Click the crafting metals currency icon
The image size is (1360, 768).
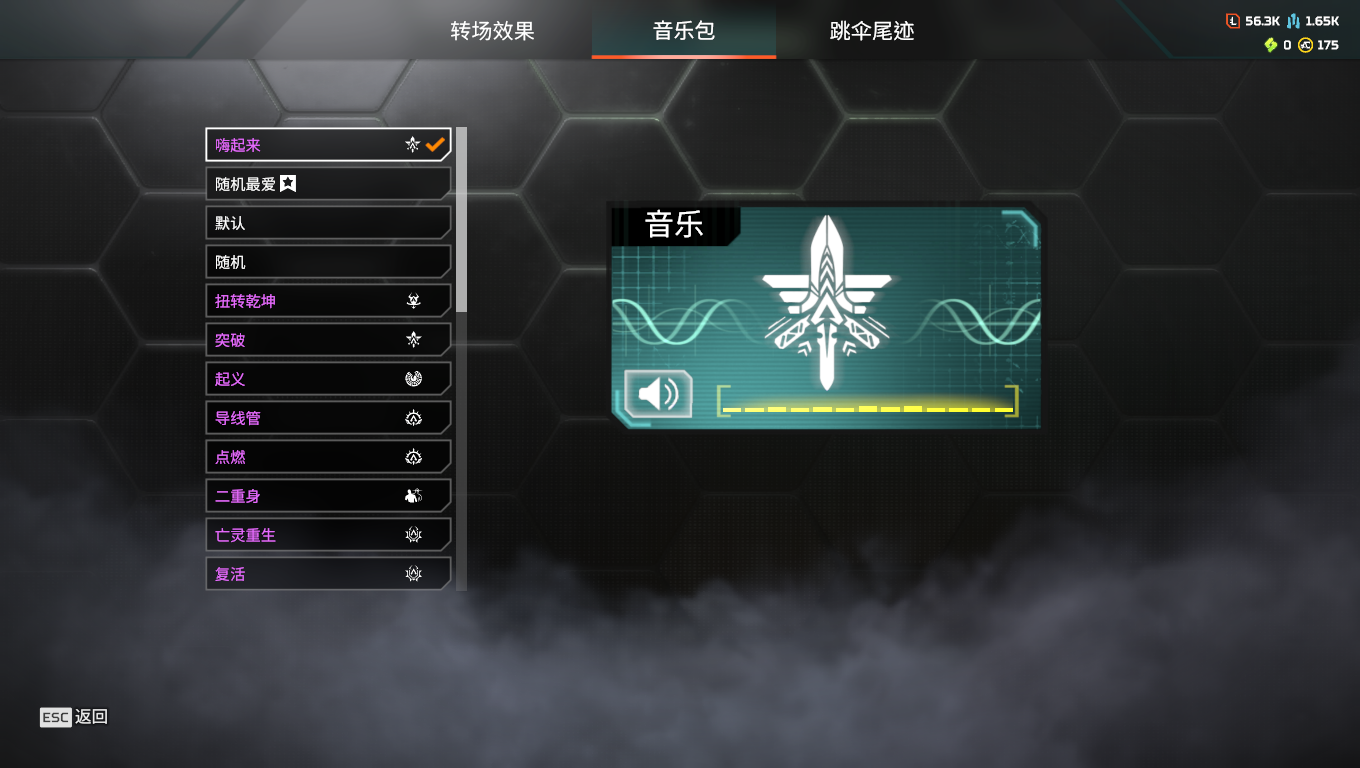point(1294,20)
